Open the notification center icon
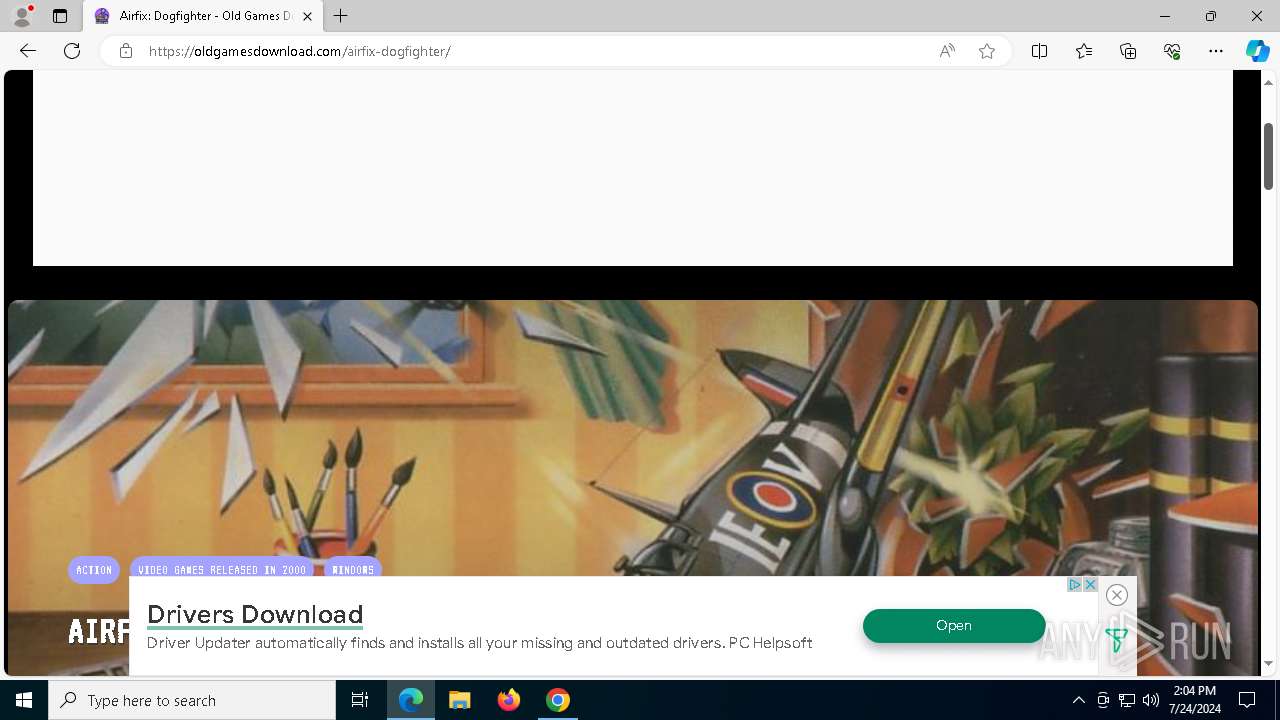The height and width of the screenshot is (720, 1280). (1247, 700)
